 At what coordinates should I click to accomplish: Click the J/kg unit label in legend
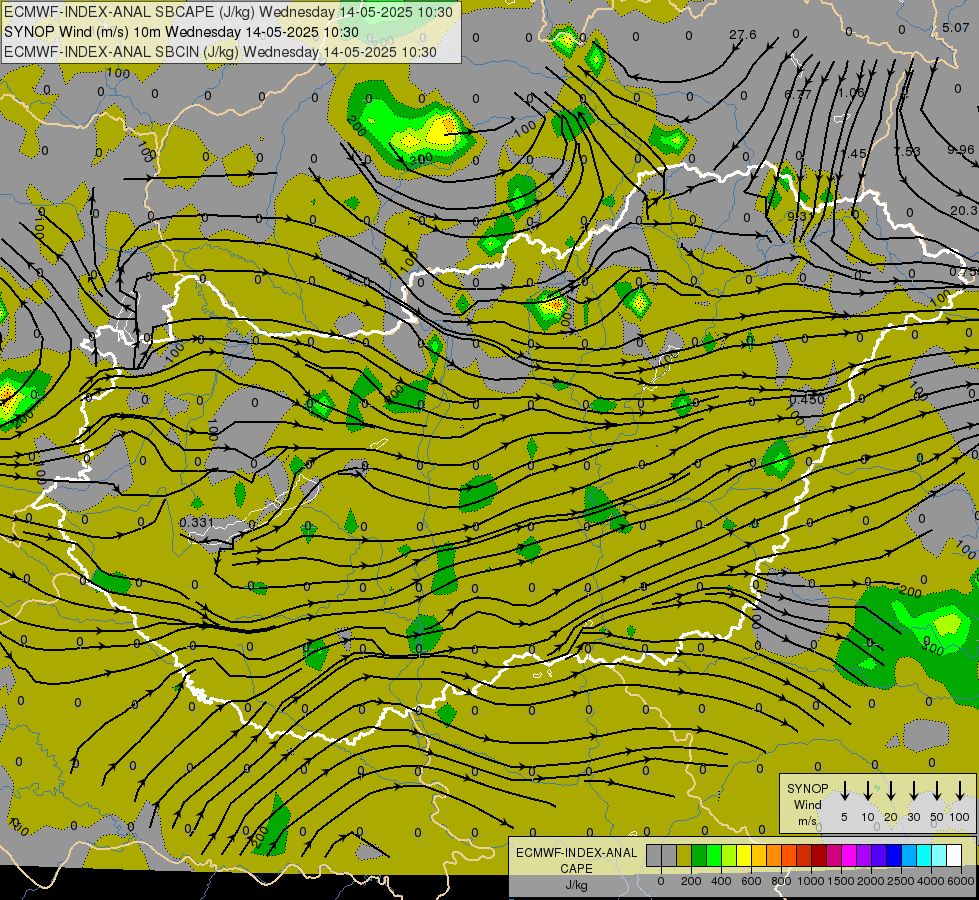576,884
